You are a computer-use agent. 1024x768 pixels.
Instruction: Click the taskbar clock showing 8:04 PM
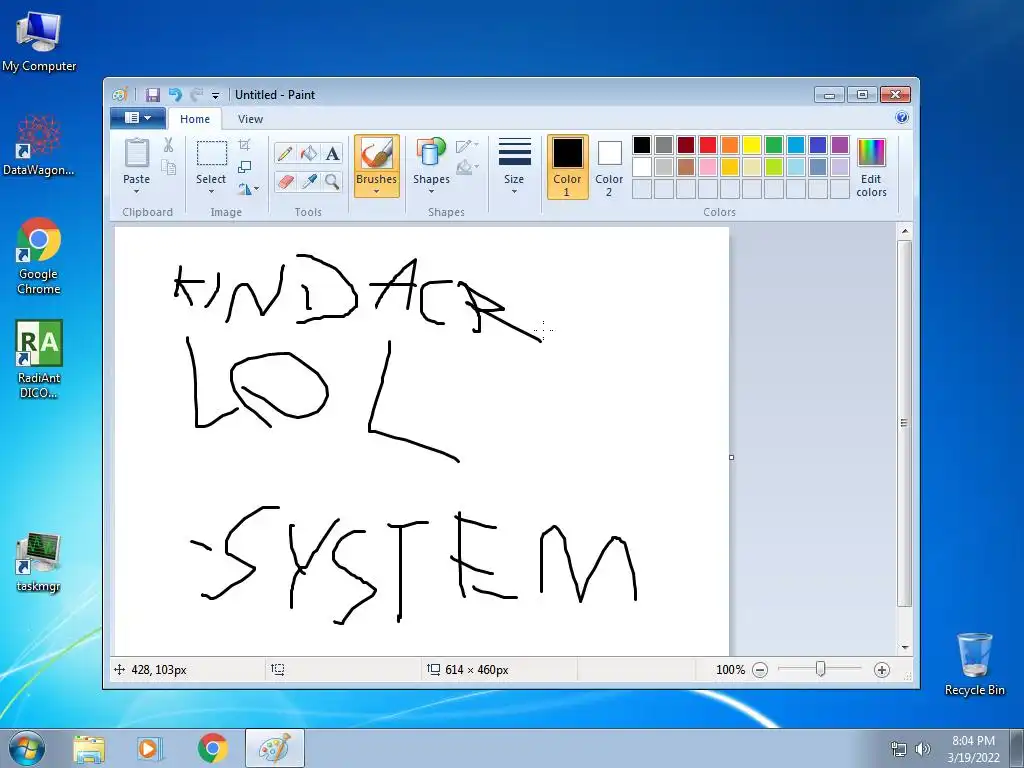(x=973, y=749)
